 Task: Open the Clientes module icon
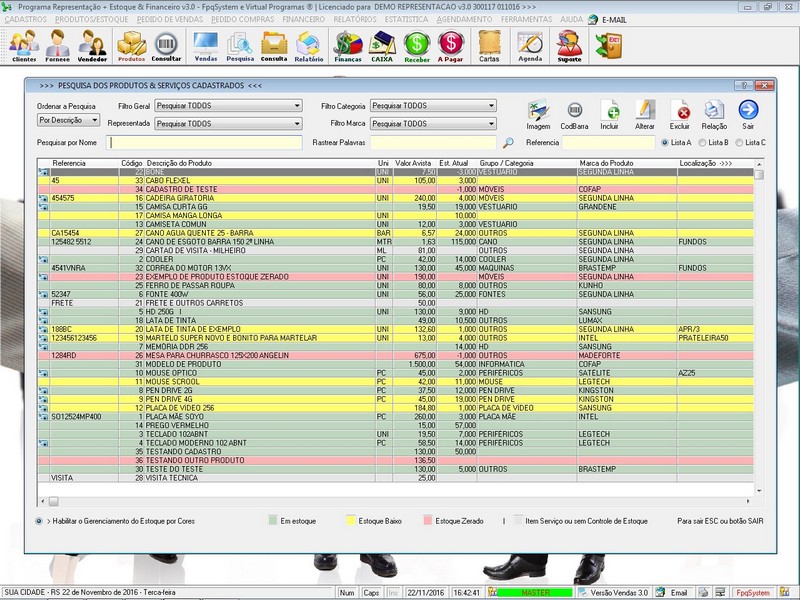tap(24, 45)
